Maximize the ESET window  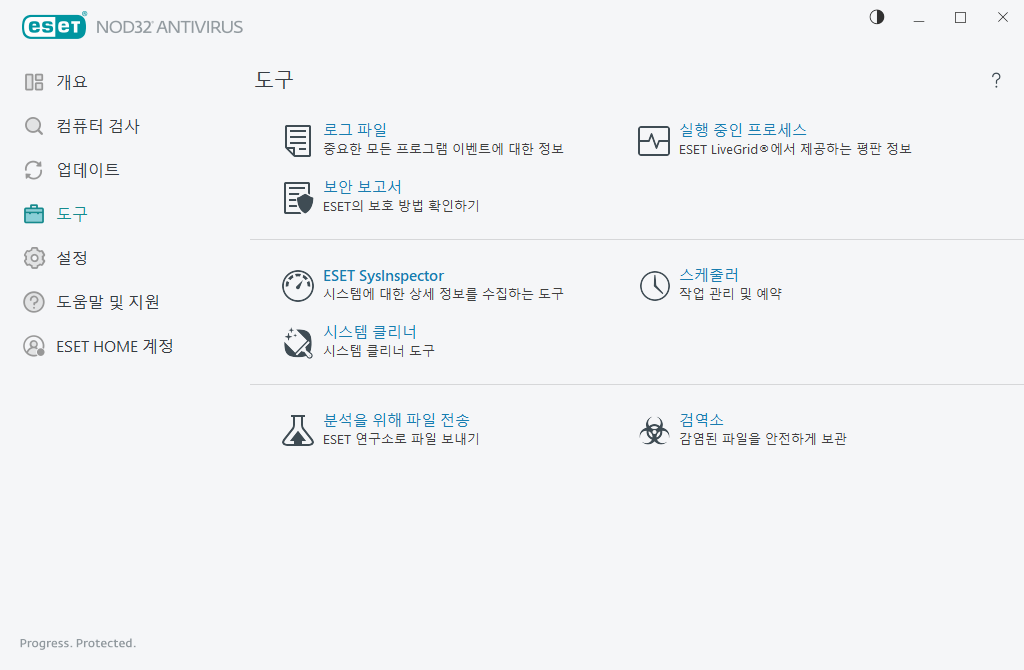pos(961,18)
